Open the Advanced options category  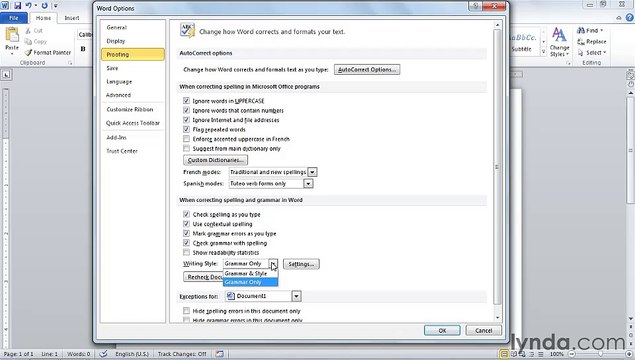tap(133, 95)
